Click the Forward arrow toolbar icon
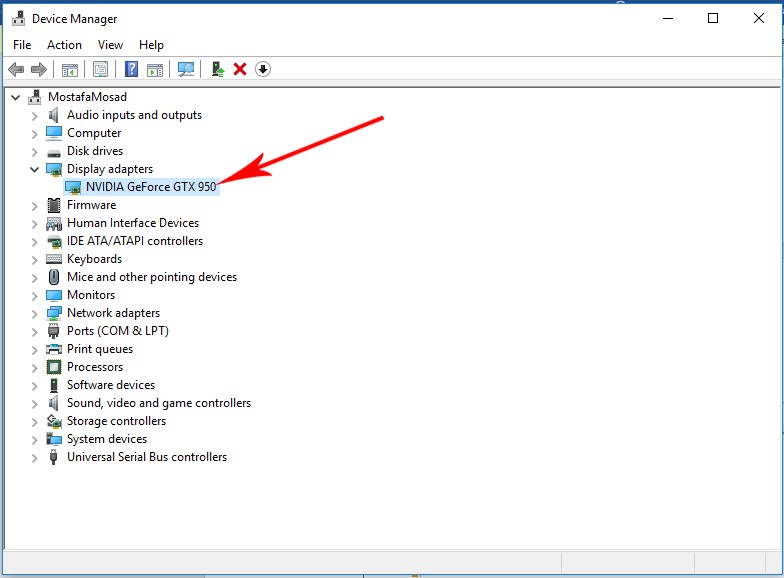The width and height of the screenshot is (784, 578). pyautogui.click(x=39, y=69)
